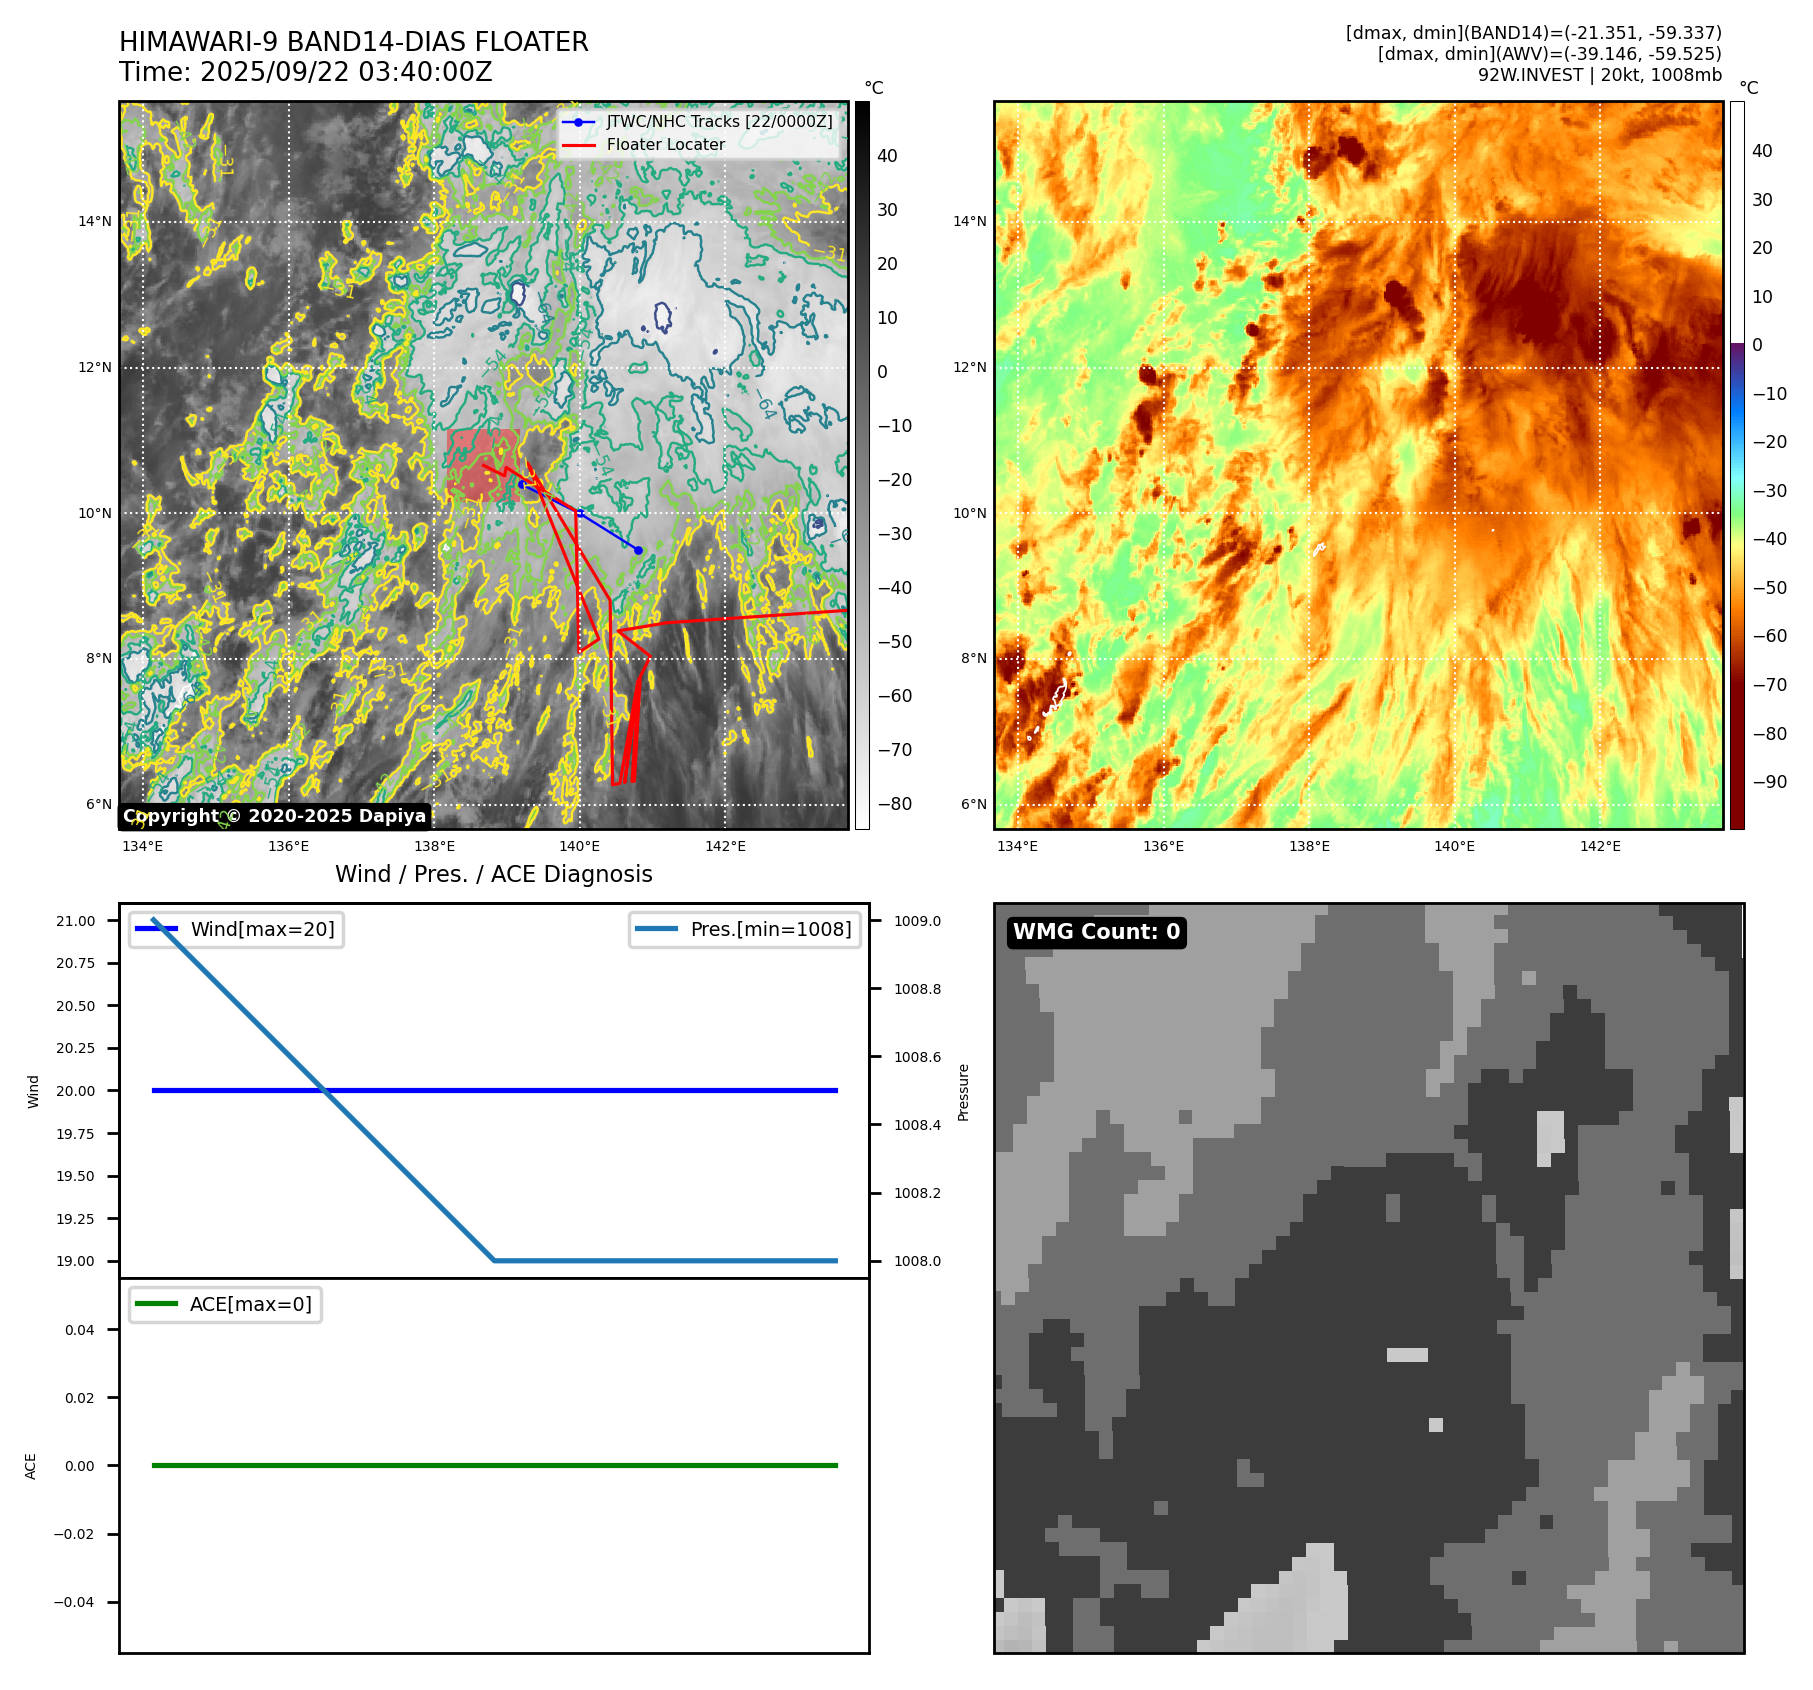Click the green ACE line
The image size is (1813, 1690).
pos(495,1465)
